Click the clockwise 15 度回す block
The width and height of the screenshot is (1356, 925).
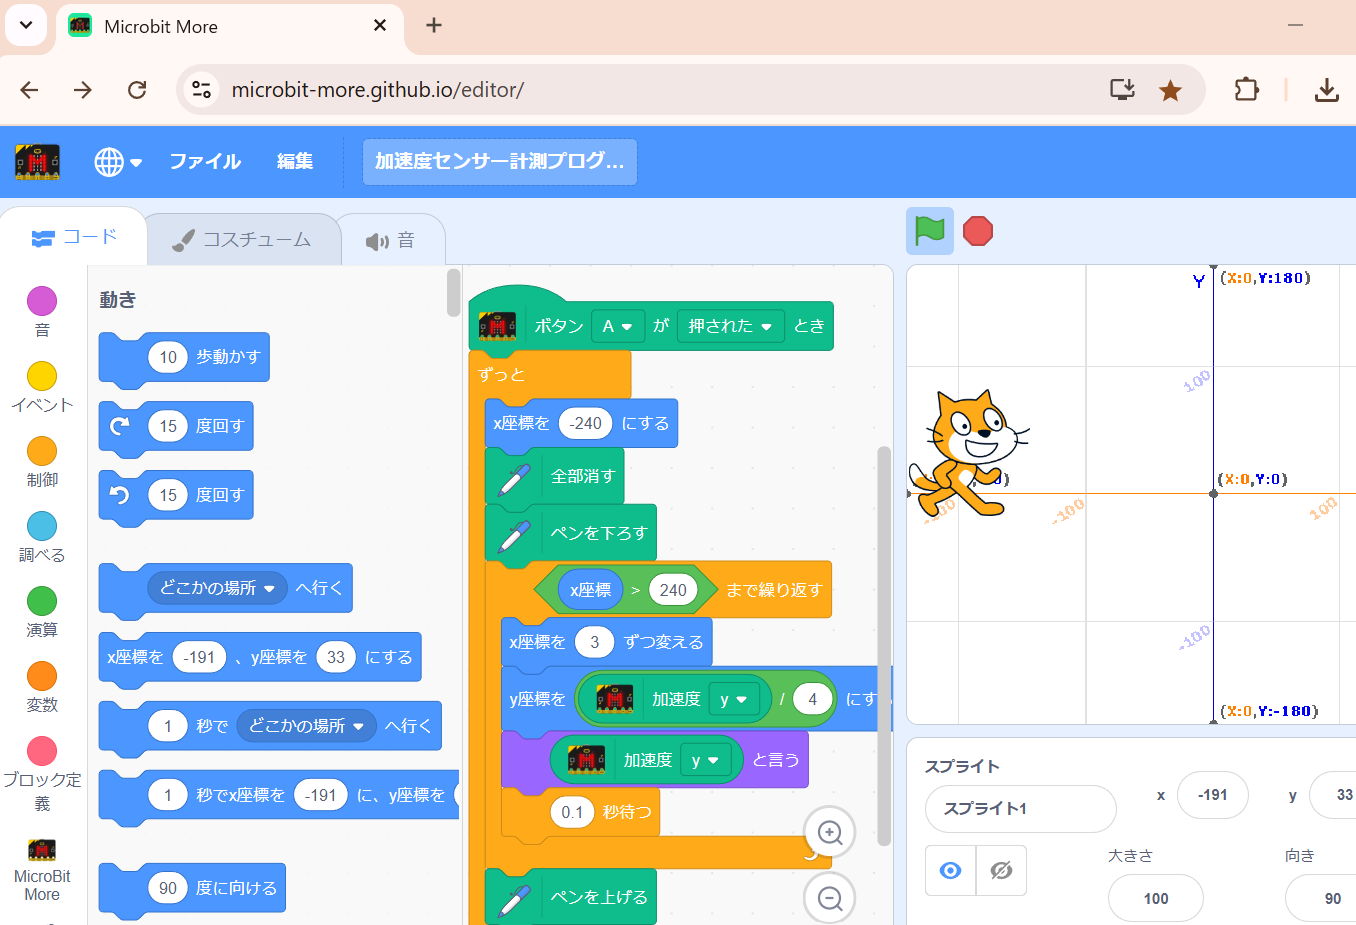tap(176, 426)
